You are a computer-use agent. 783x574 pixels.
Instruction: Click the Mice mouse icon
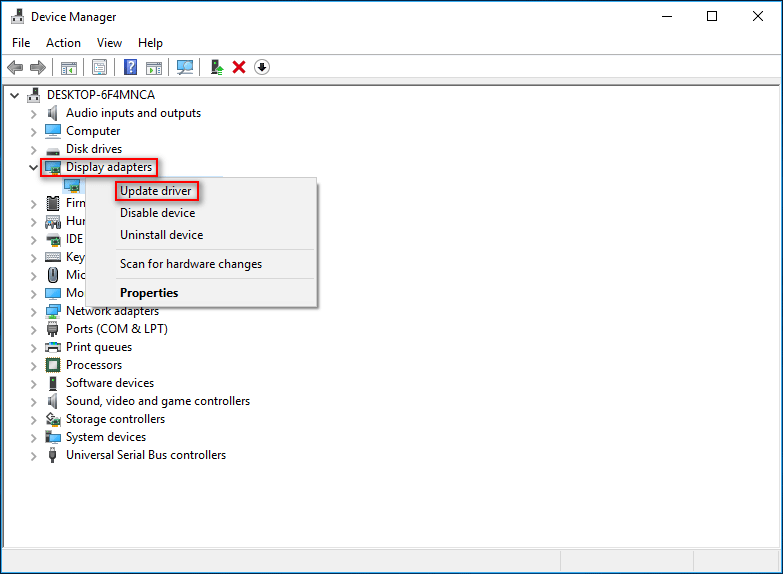pos(53,275)
